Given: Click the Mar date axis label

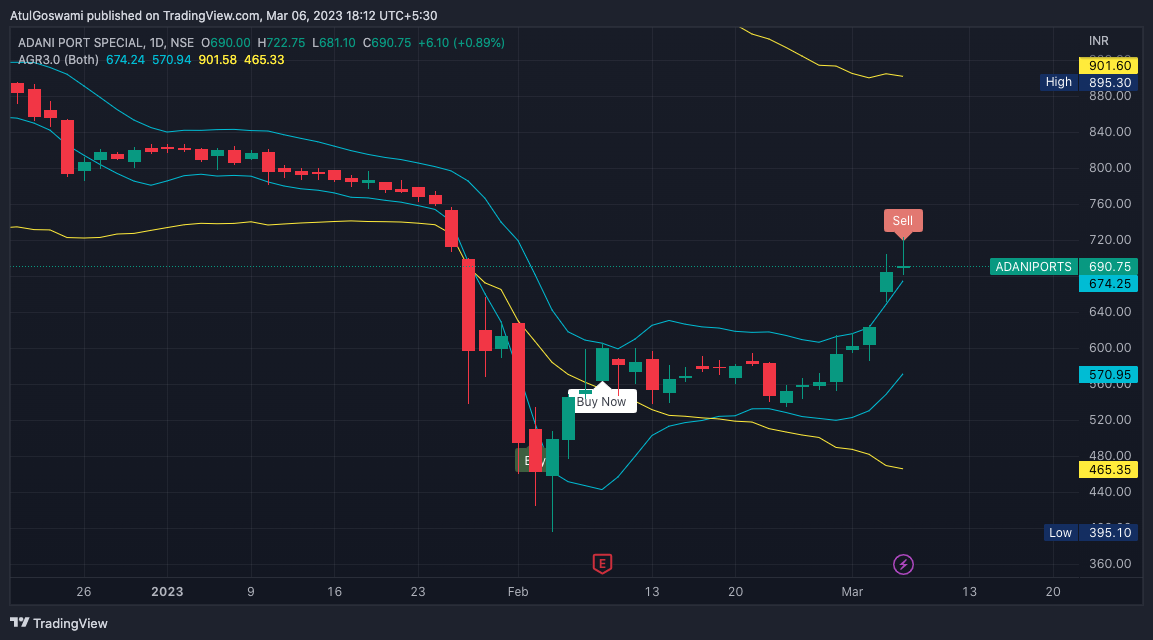Looking at the screenshot, I should pos(852,591).
